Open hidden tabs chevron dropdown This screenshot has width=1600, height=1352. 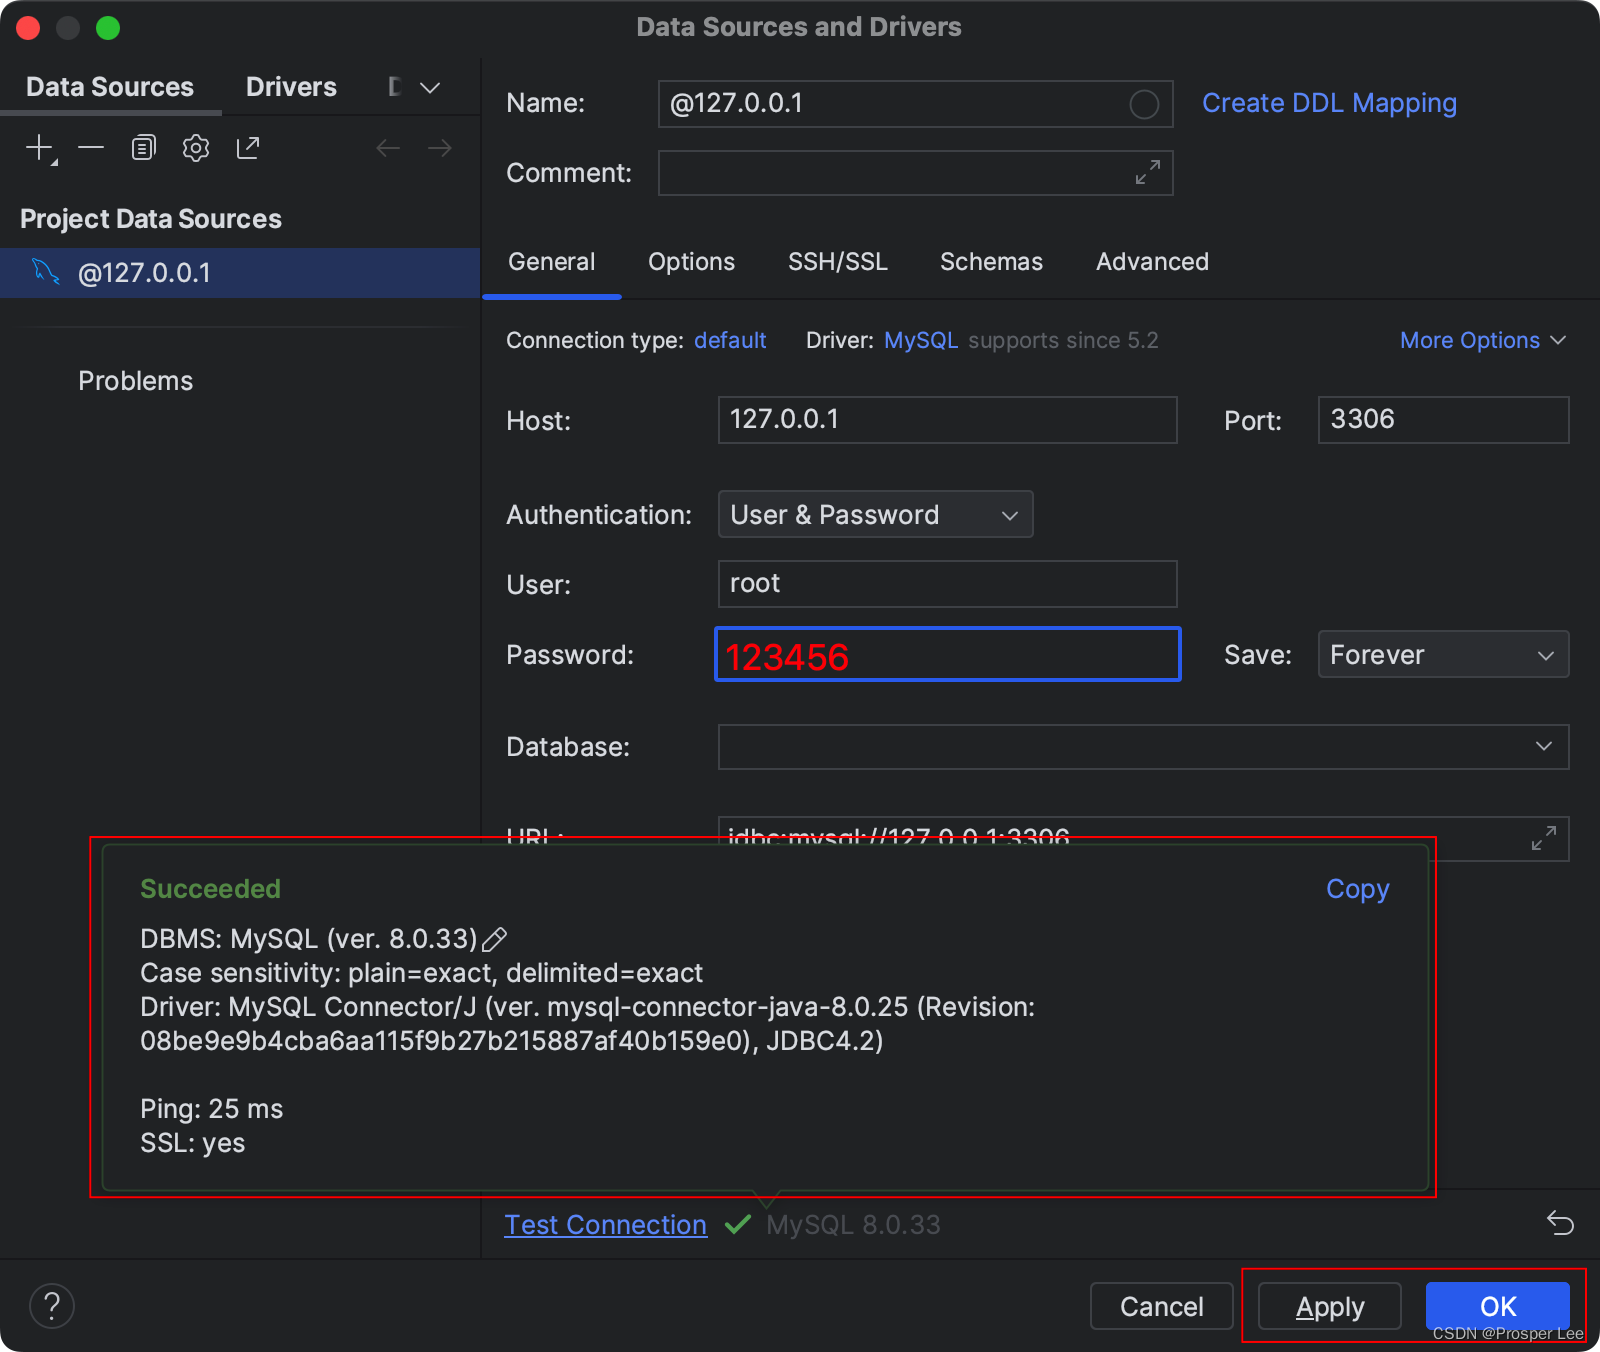[430, 88]
